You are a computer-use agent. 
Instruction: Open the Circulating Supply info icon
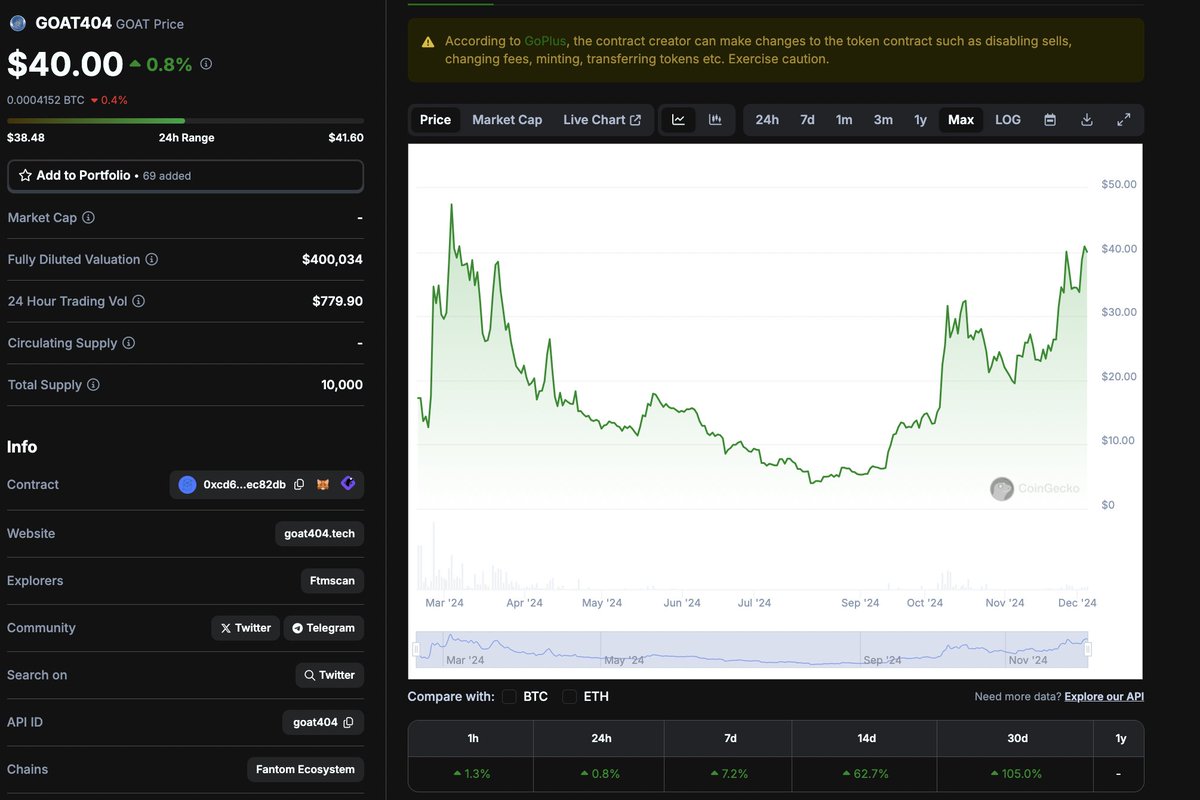click(x=128, y=343)
